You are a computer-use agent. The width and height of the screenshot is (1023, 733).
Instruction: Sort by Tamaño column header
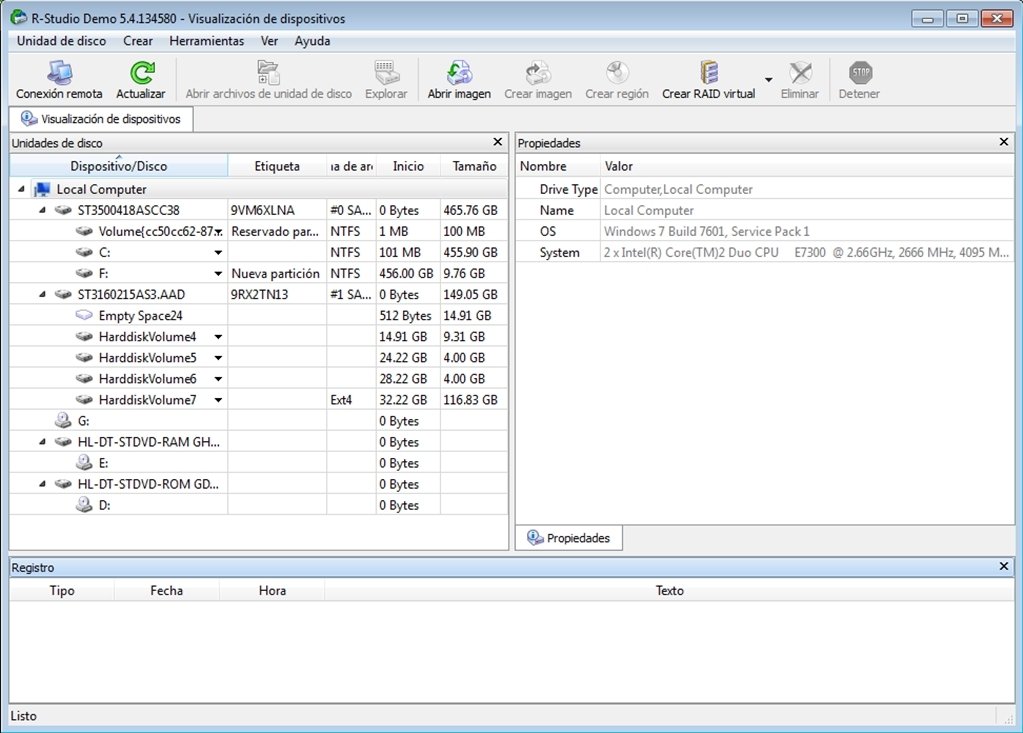pos(474,166)
